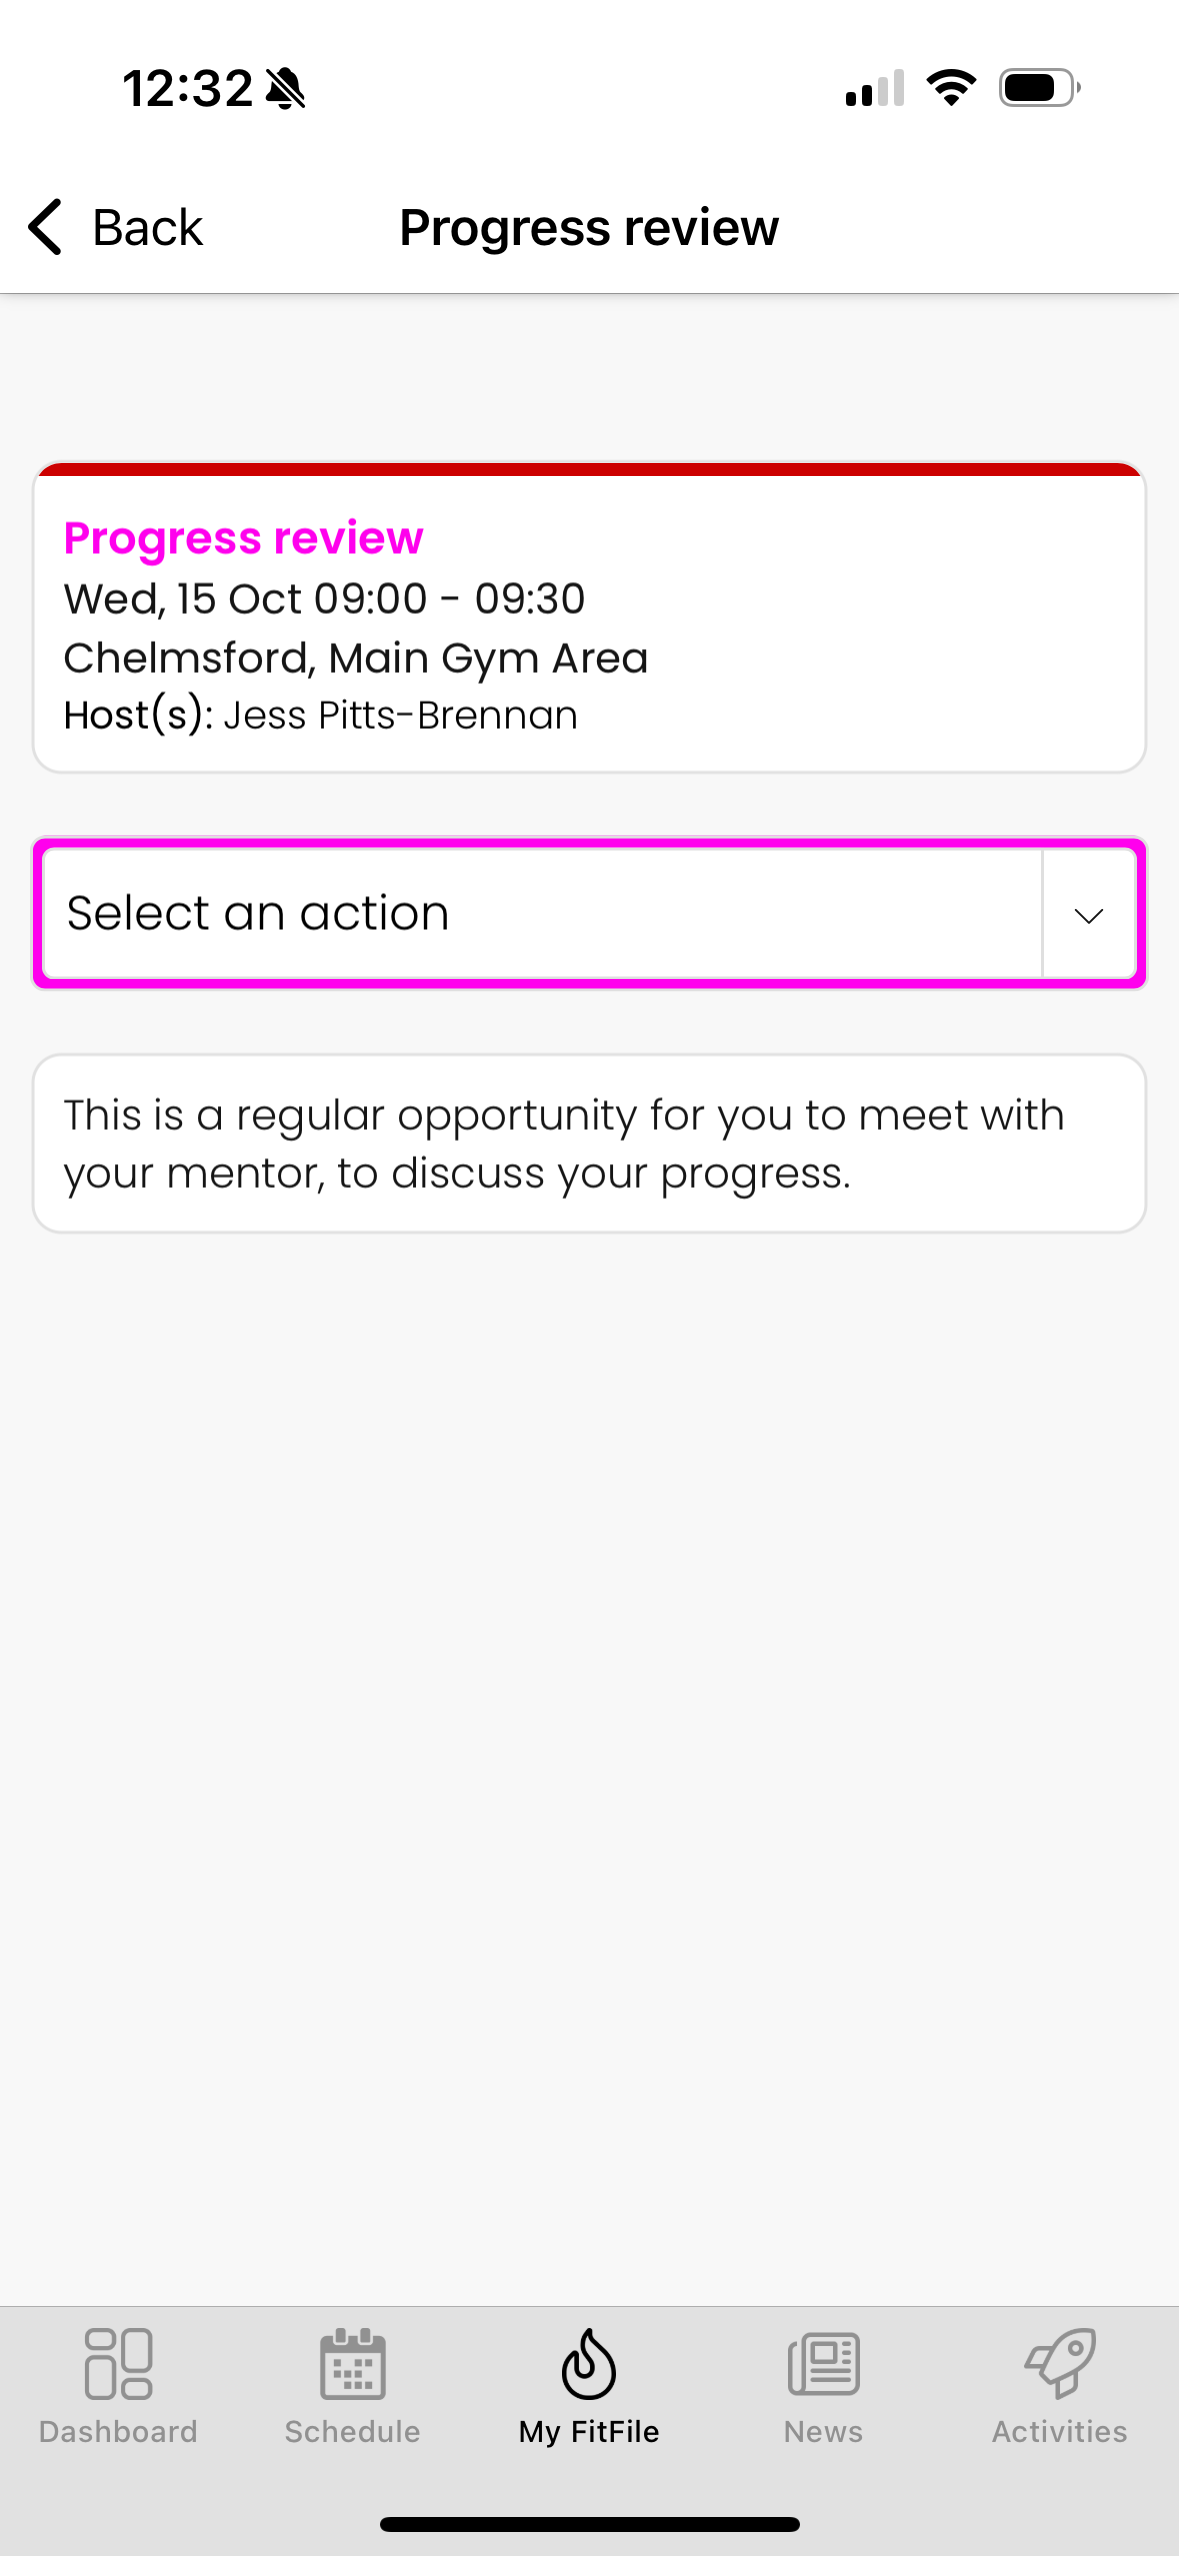Tap the home indicator bar
The width and height of the screenshot is (1179, 2556).
tap(589, 2524)
